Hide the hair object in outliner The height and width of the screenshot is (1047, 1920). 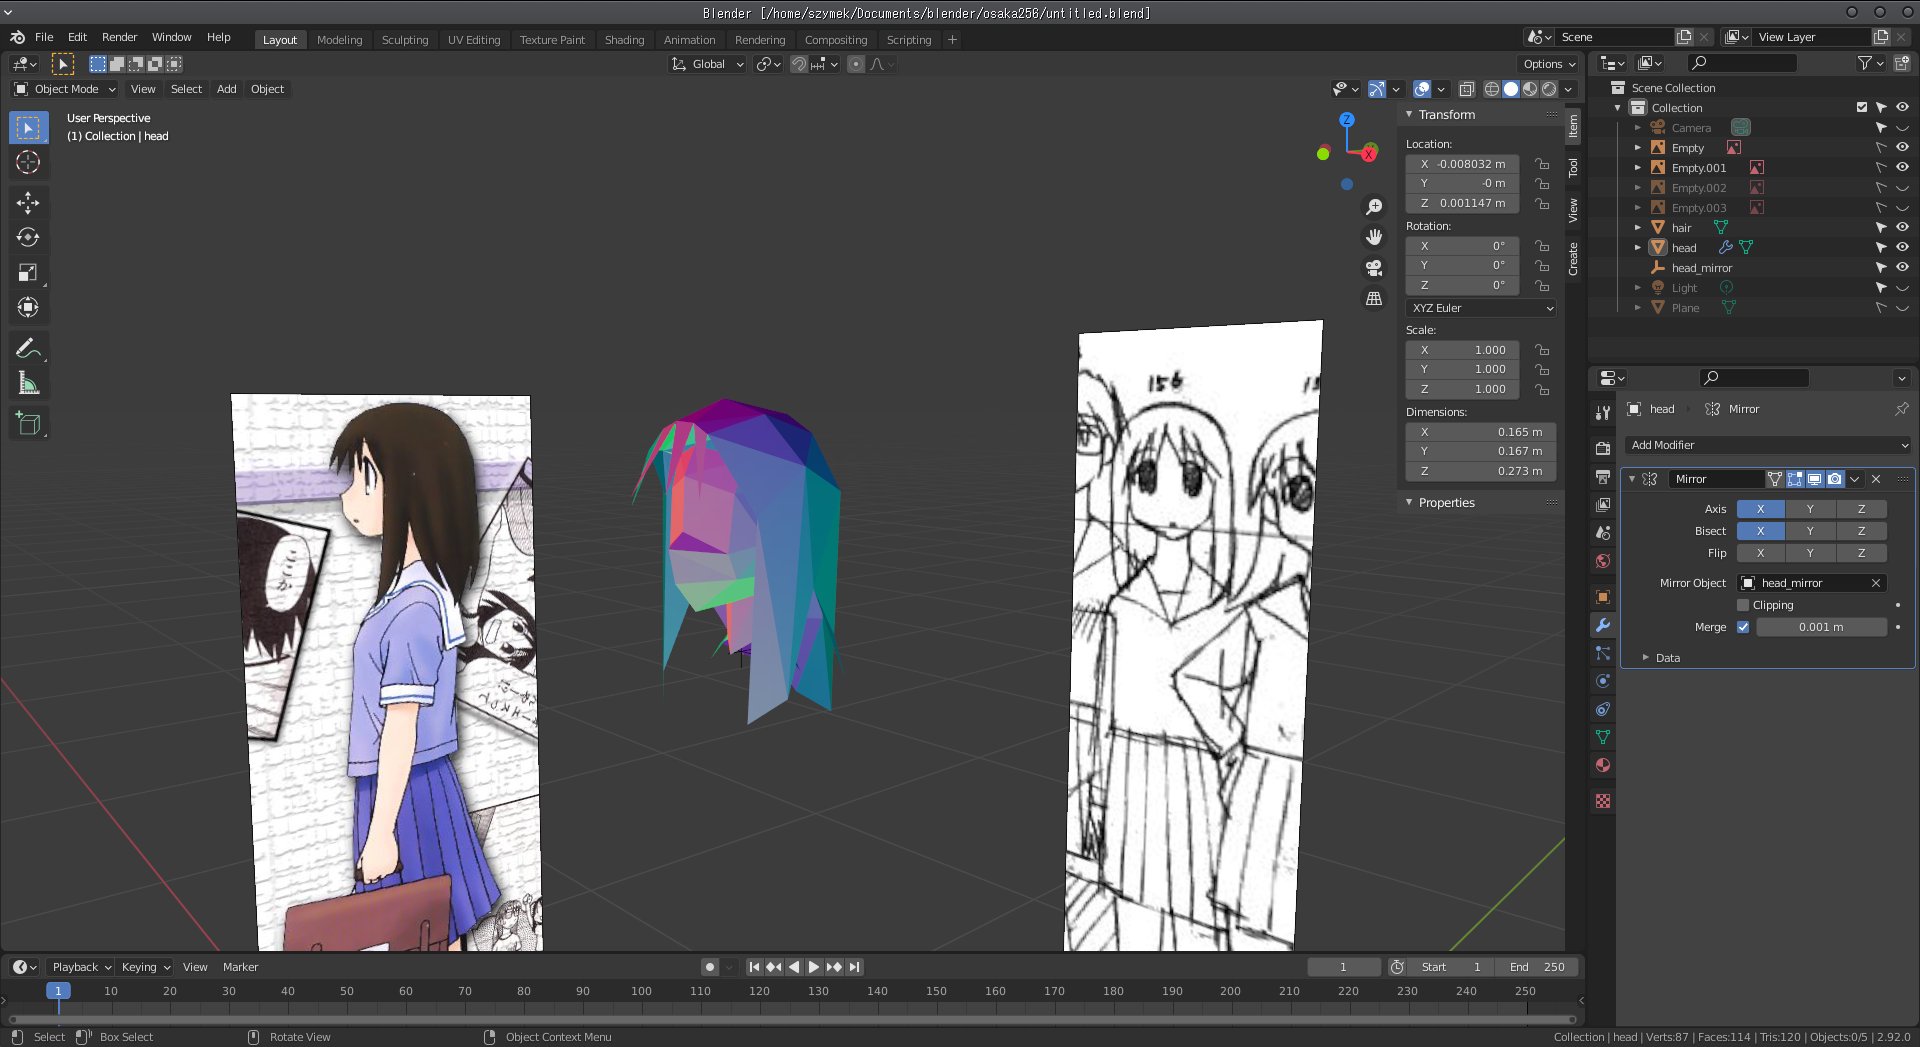click(1902, 228)
